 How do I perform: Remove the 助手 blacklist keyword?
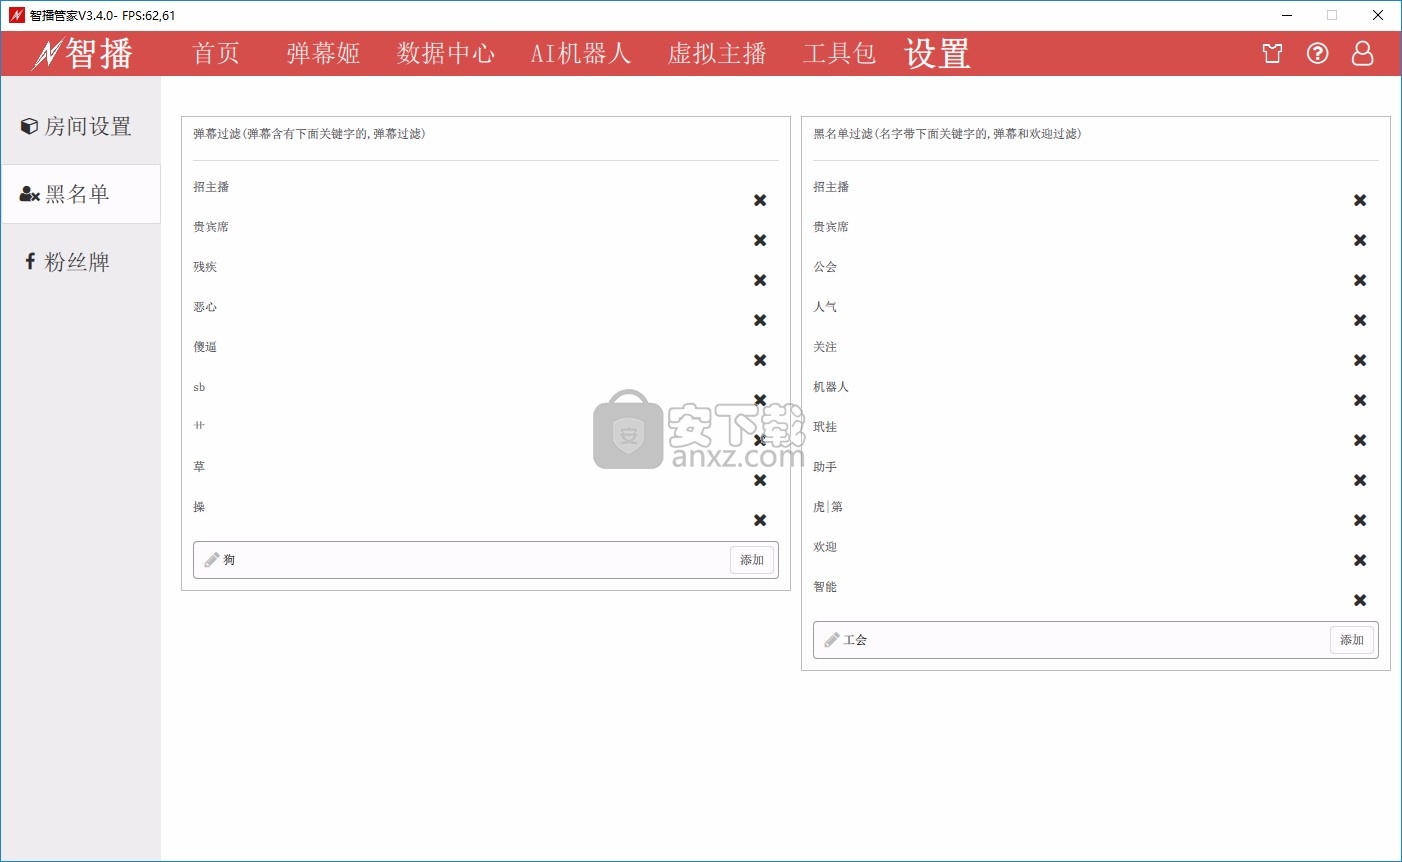(x=1360, y=480)
